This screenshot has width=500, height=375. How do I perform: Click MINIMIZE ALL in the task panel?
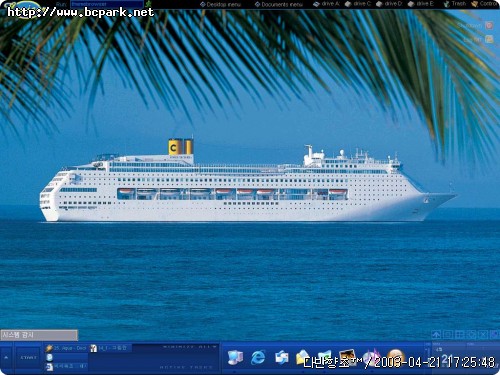coord(190,347)
